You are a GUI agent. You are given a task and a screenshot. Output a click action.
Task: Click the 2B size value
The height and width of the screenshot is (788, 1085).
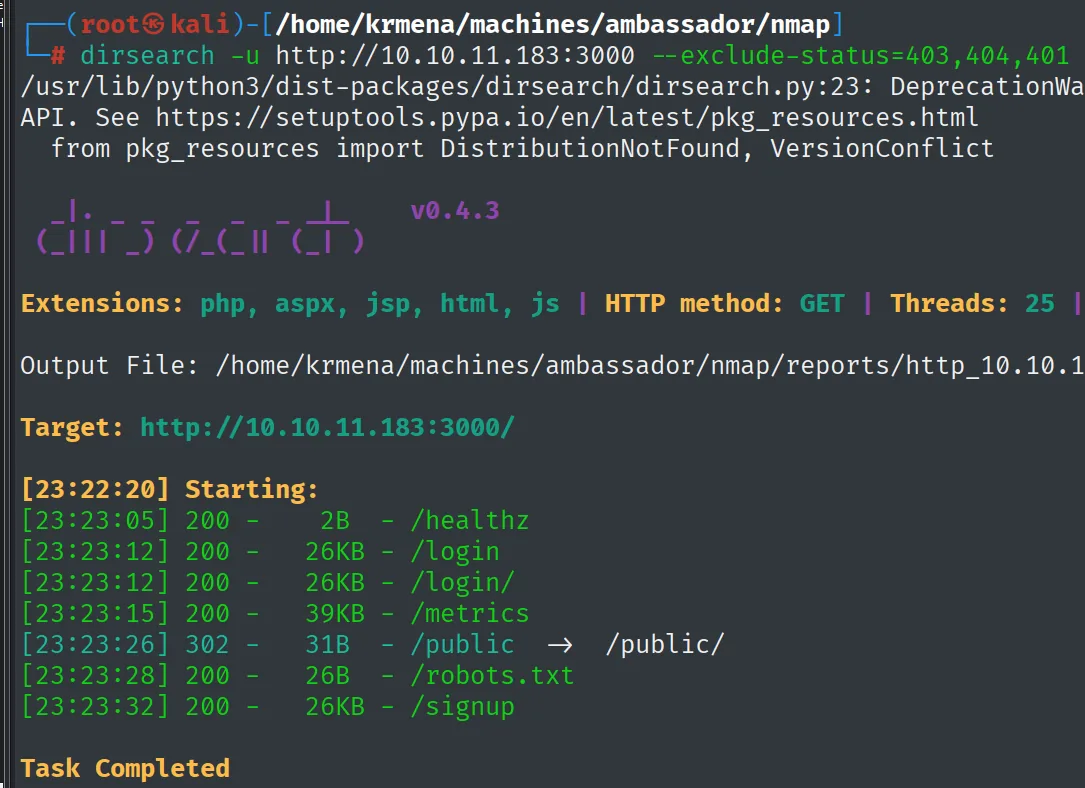(x=335, y=520)
